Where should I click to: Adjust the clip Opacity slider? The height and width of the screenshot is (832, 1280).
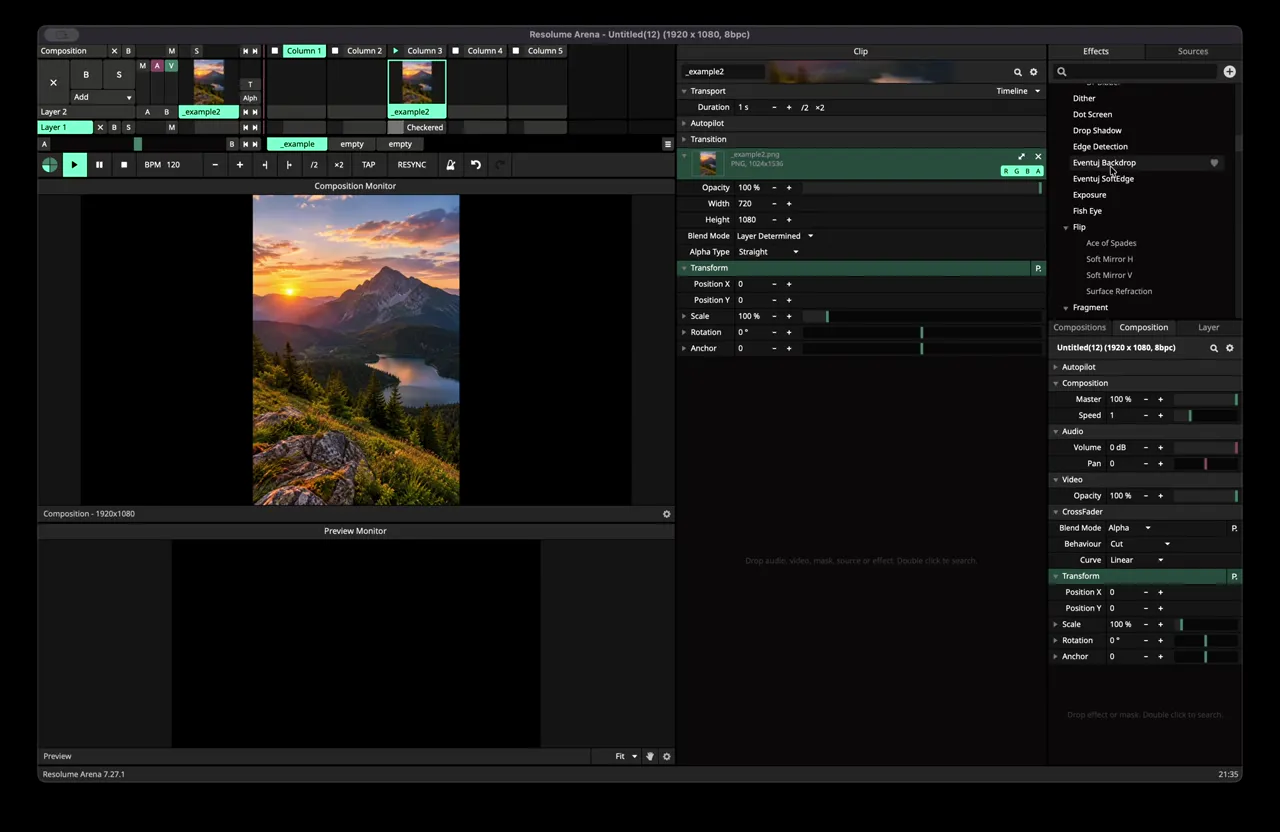click(922, 188)
